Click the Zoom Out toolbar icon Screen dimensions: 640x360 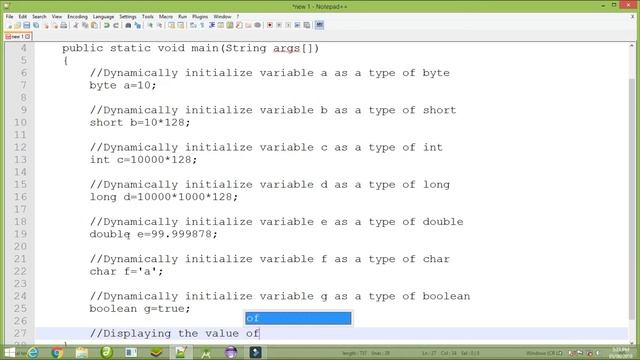[x=159, y=25]
